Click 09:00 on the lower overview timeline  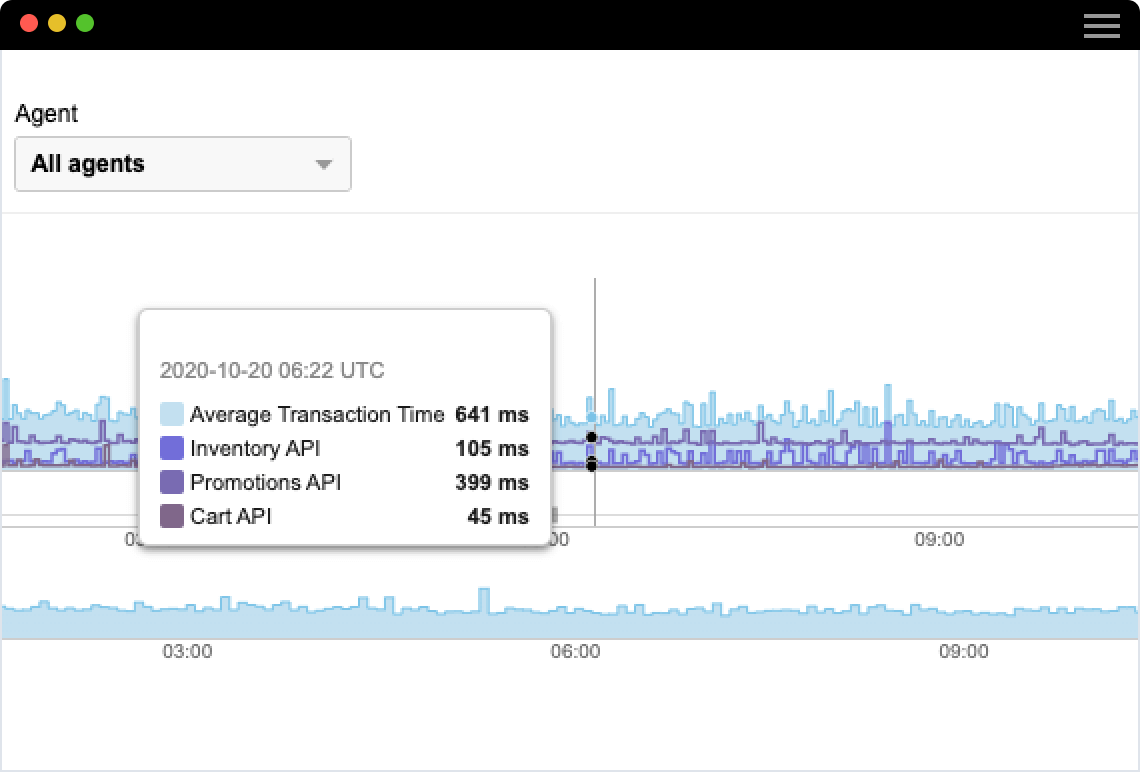click(x=964, y=652)
